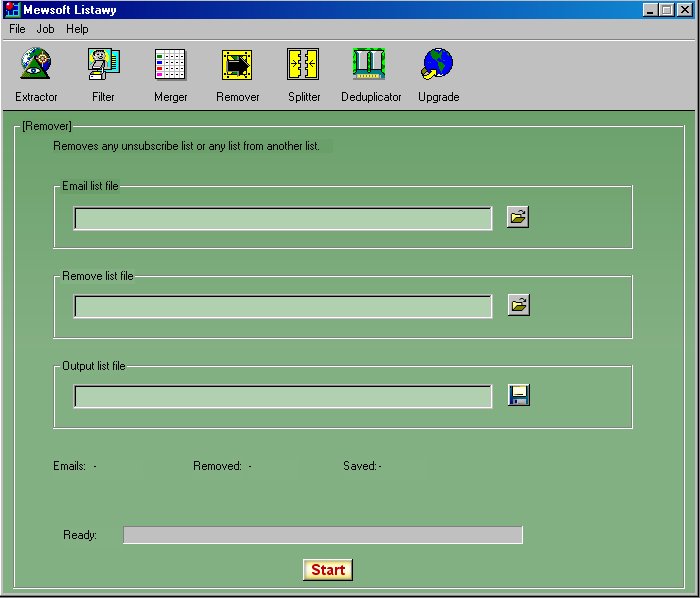The width and height of the screenshot is (700, 598).
Task: Select the Remover tool icon
Action: [237, 64]
